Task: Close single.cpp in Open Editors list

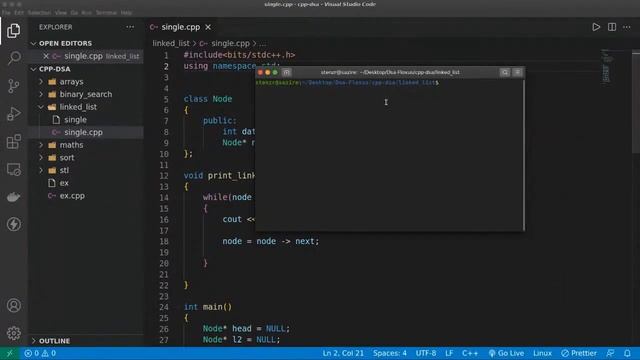Action: (46, 56)
